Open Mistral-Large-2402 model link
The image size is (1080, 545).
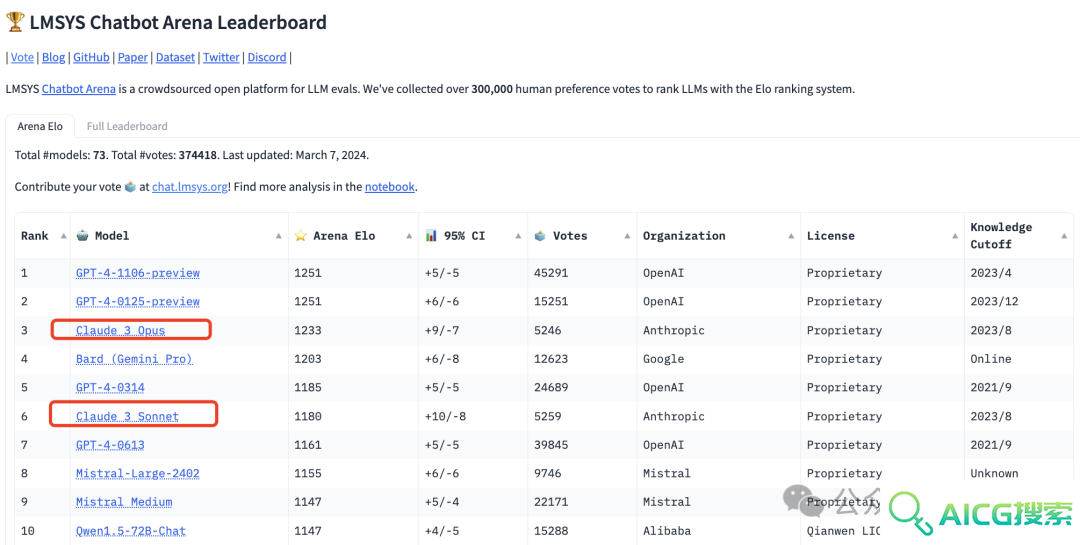(138, 473)
